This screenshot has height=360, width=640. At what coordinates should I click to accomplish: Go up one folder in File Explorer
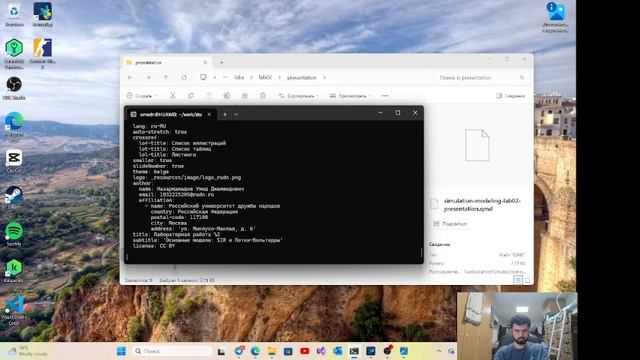click(166, 77)
